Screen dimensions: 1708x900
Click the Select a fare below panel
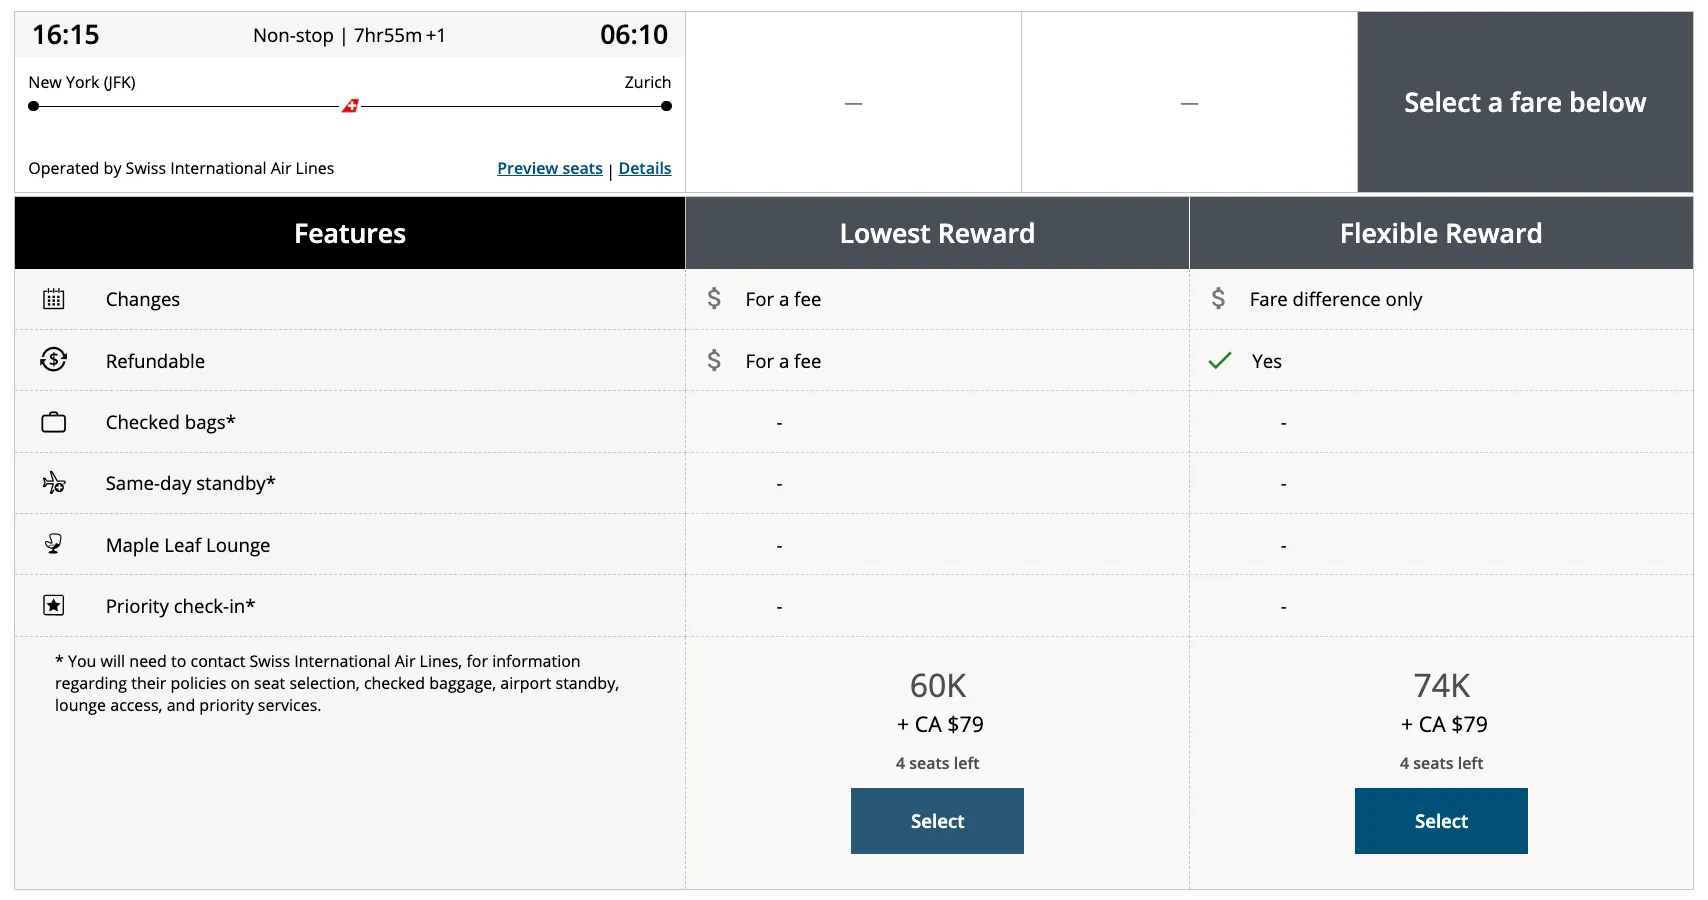1525,102
